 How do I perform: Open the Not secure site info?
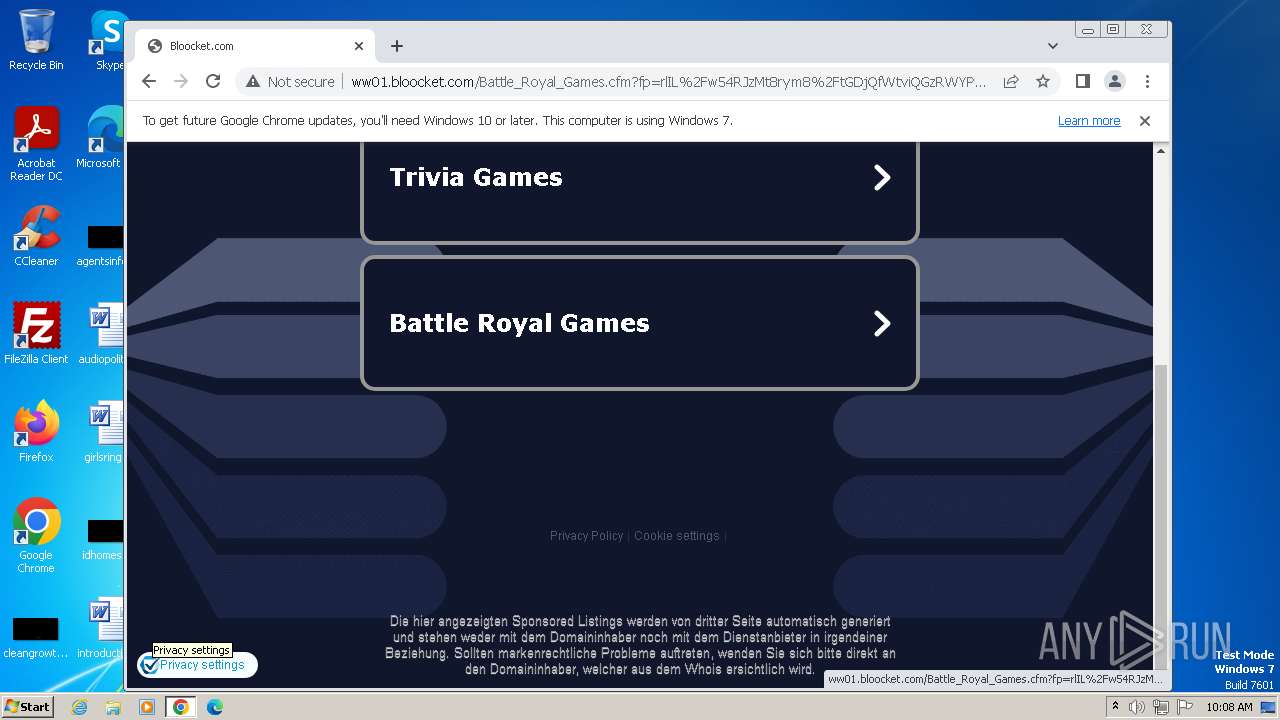[x=290, y=81]
